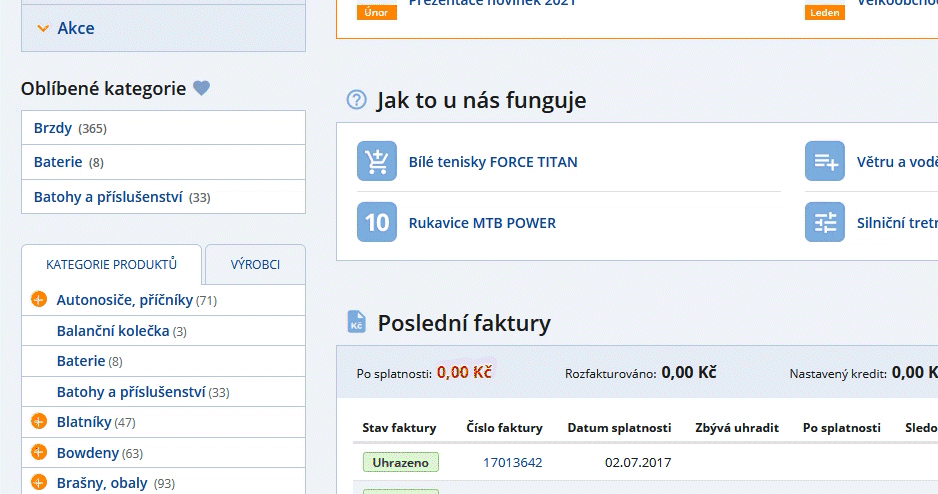Click the orange Únor month badge
Viewport: 938px width, 494px height.
[377, 13]
